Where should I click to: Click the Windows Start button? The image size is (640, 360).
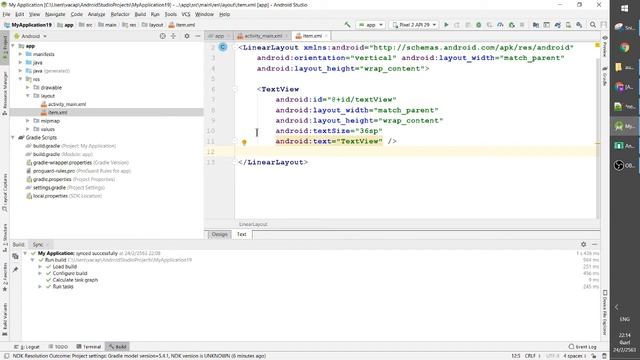624,9
